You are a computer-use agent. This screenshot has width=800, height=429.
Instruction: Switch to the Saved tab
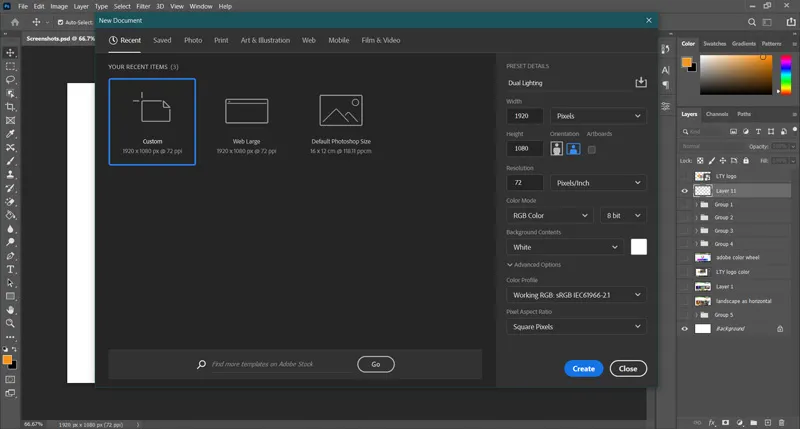point(162,40)
